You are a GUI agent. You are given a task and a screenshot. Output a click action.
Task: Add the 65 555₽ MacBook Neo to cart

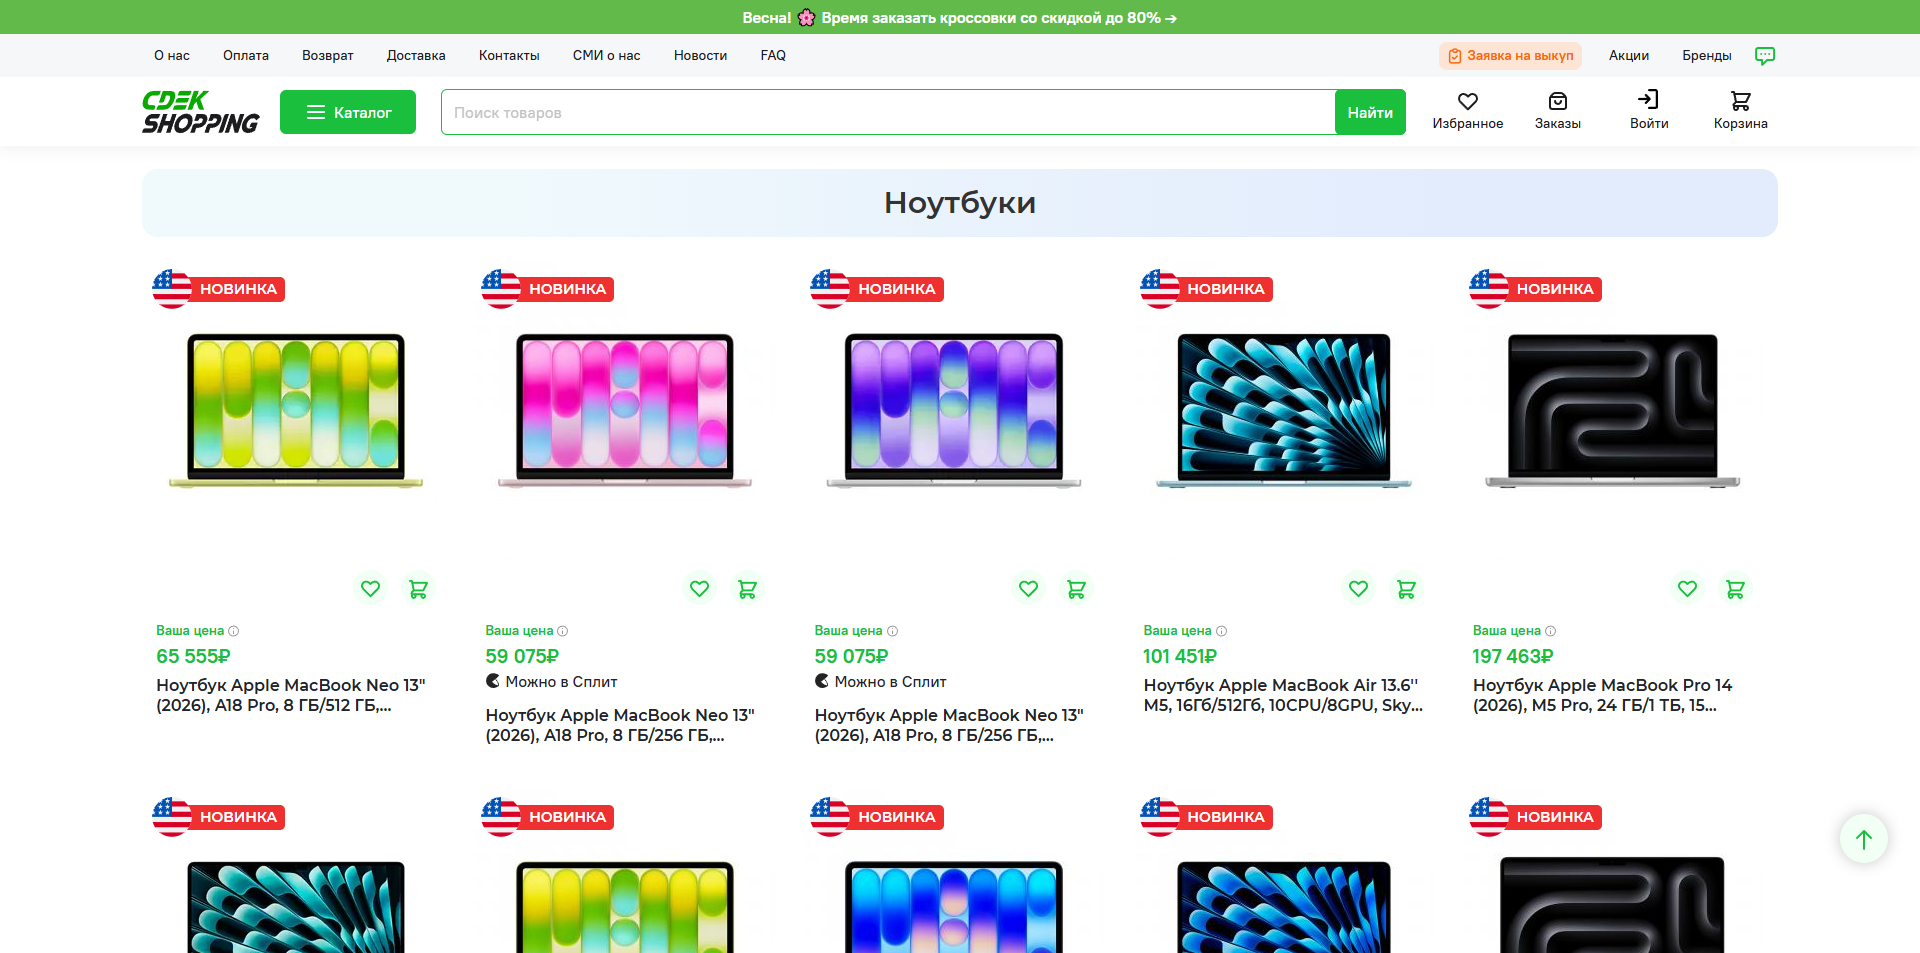418,589
